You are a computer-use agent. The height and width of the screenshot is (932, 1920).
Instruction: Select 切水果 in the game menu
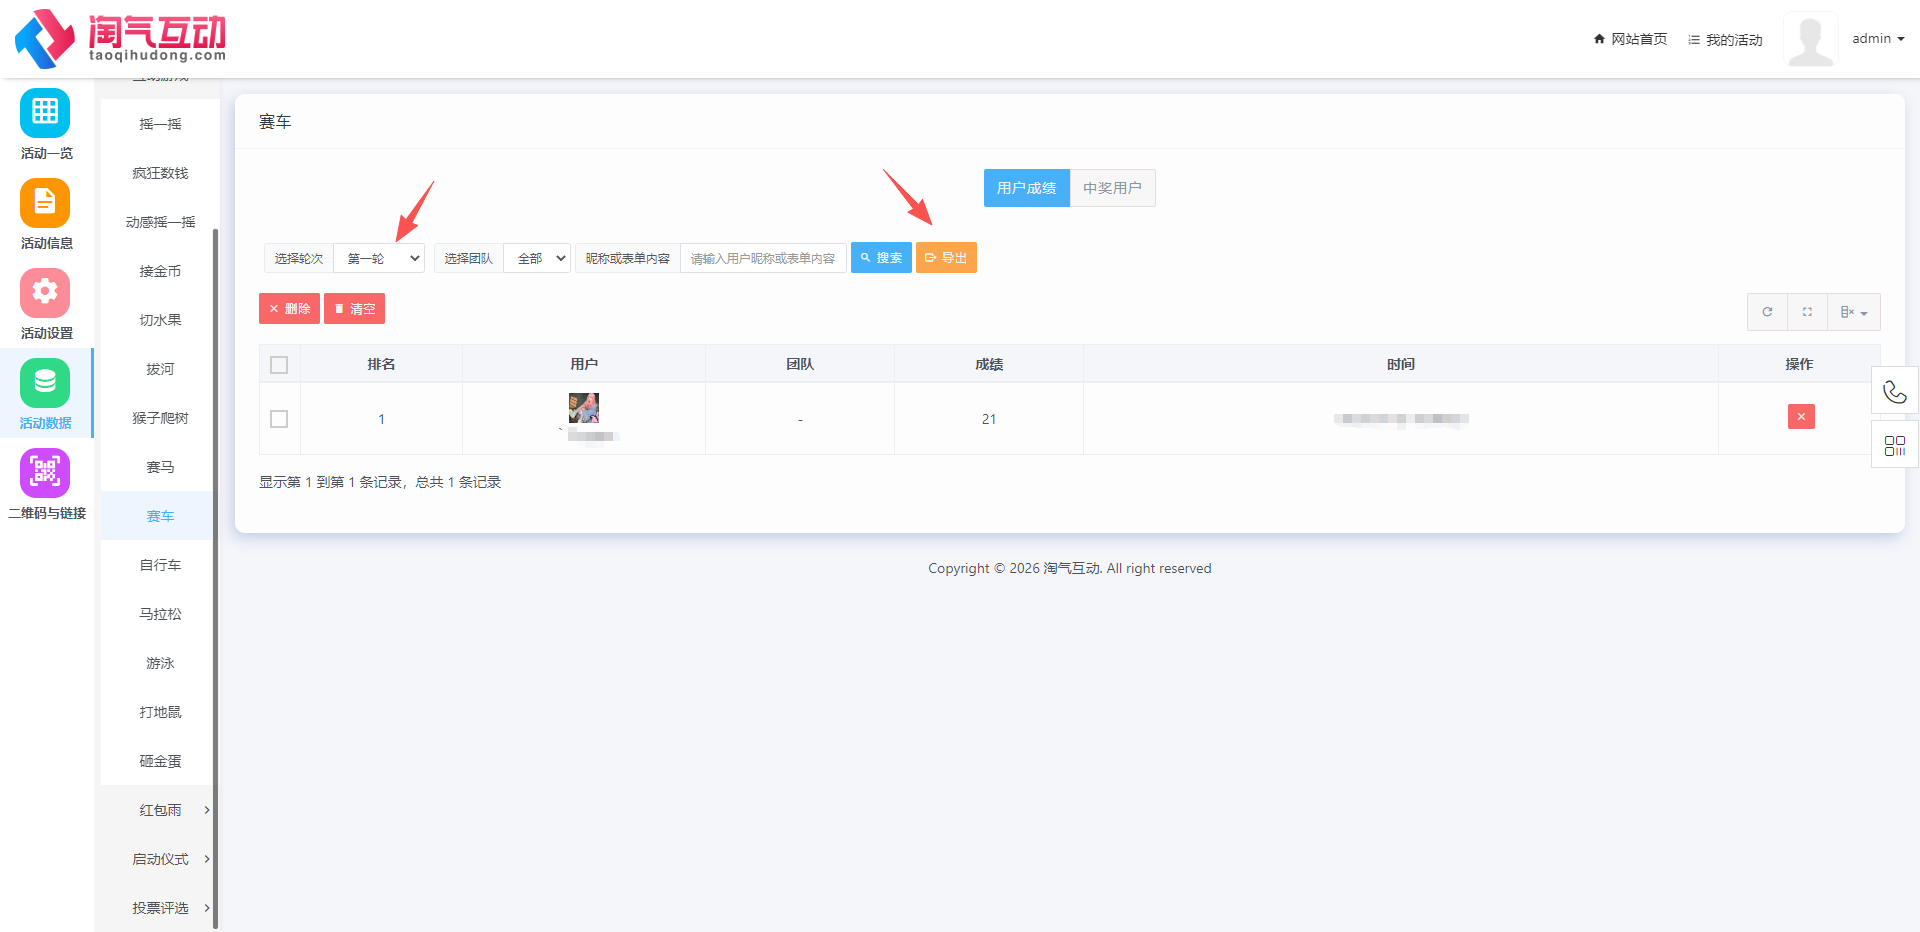click(x=160, y=320)
